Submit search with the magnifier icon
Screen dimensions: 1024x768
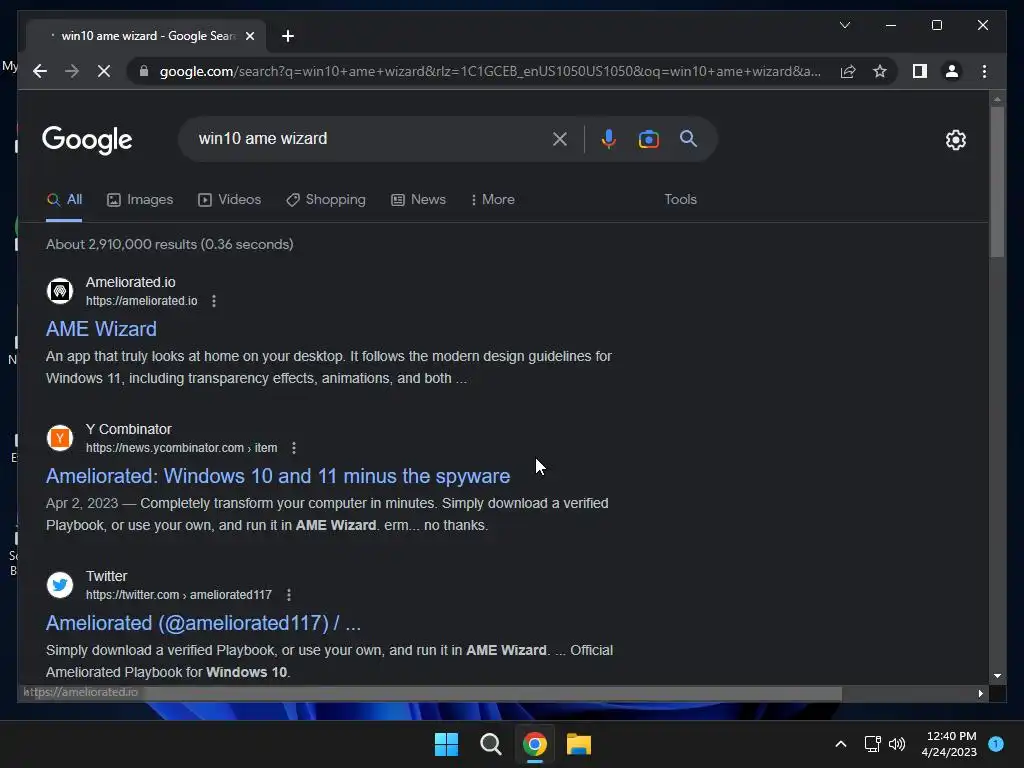click(x=688, y=138)
